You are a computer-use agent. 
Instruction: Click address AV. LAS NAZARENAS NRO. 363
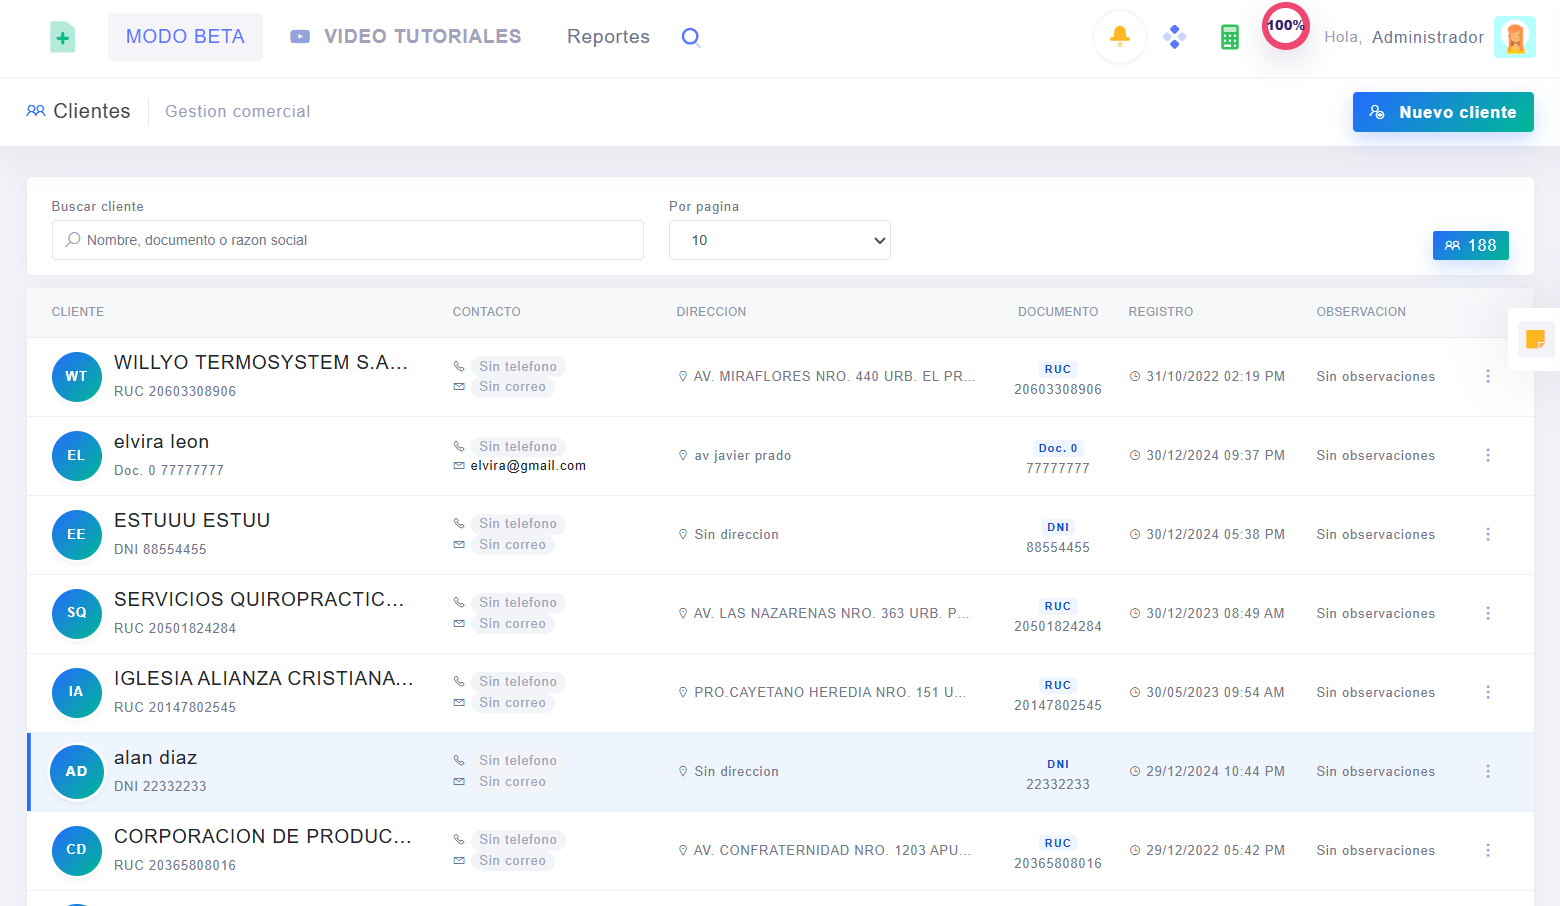tap(831, 613)
